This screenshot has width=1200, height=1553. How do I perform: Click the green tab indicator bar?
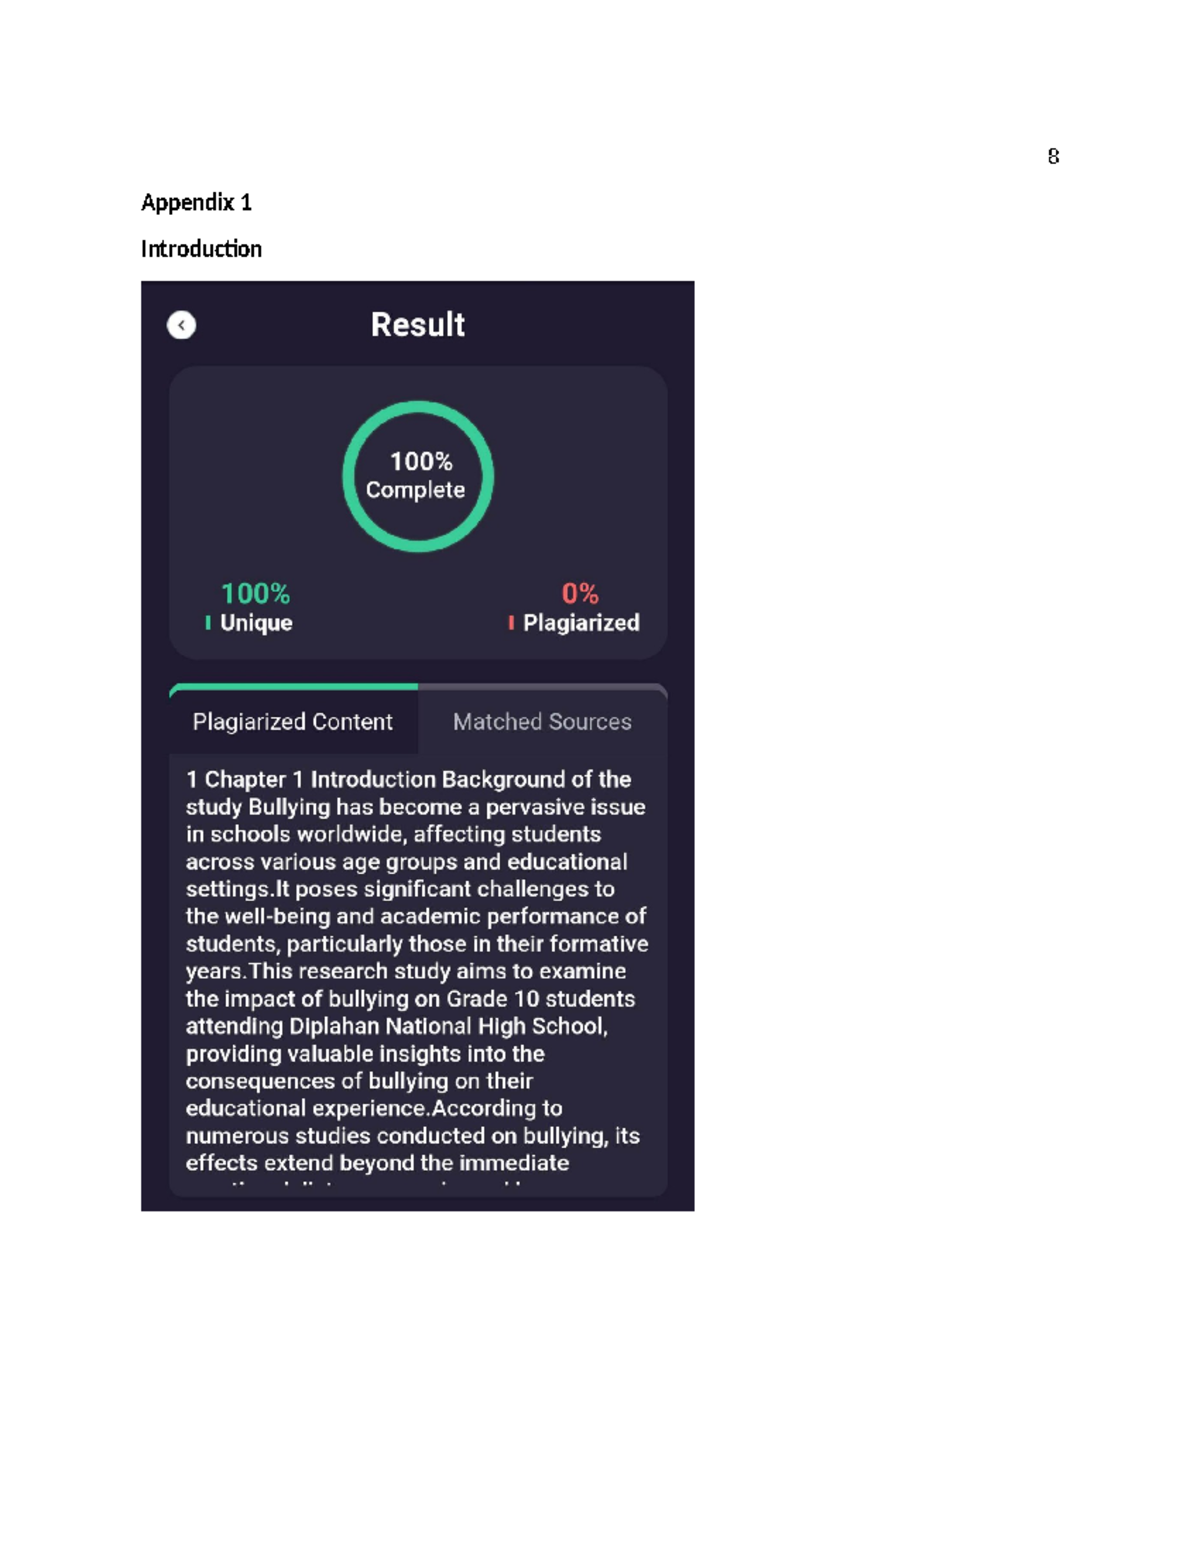[293, 687]
